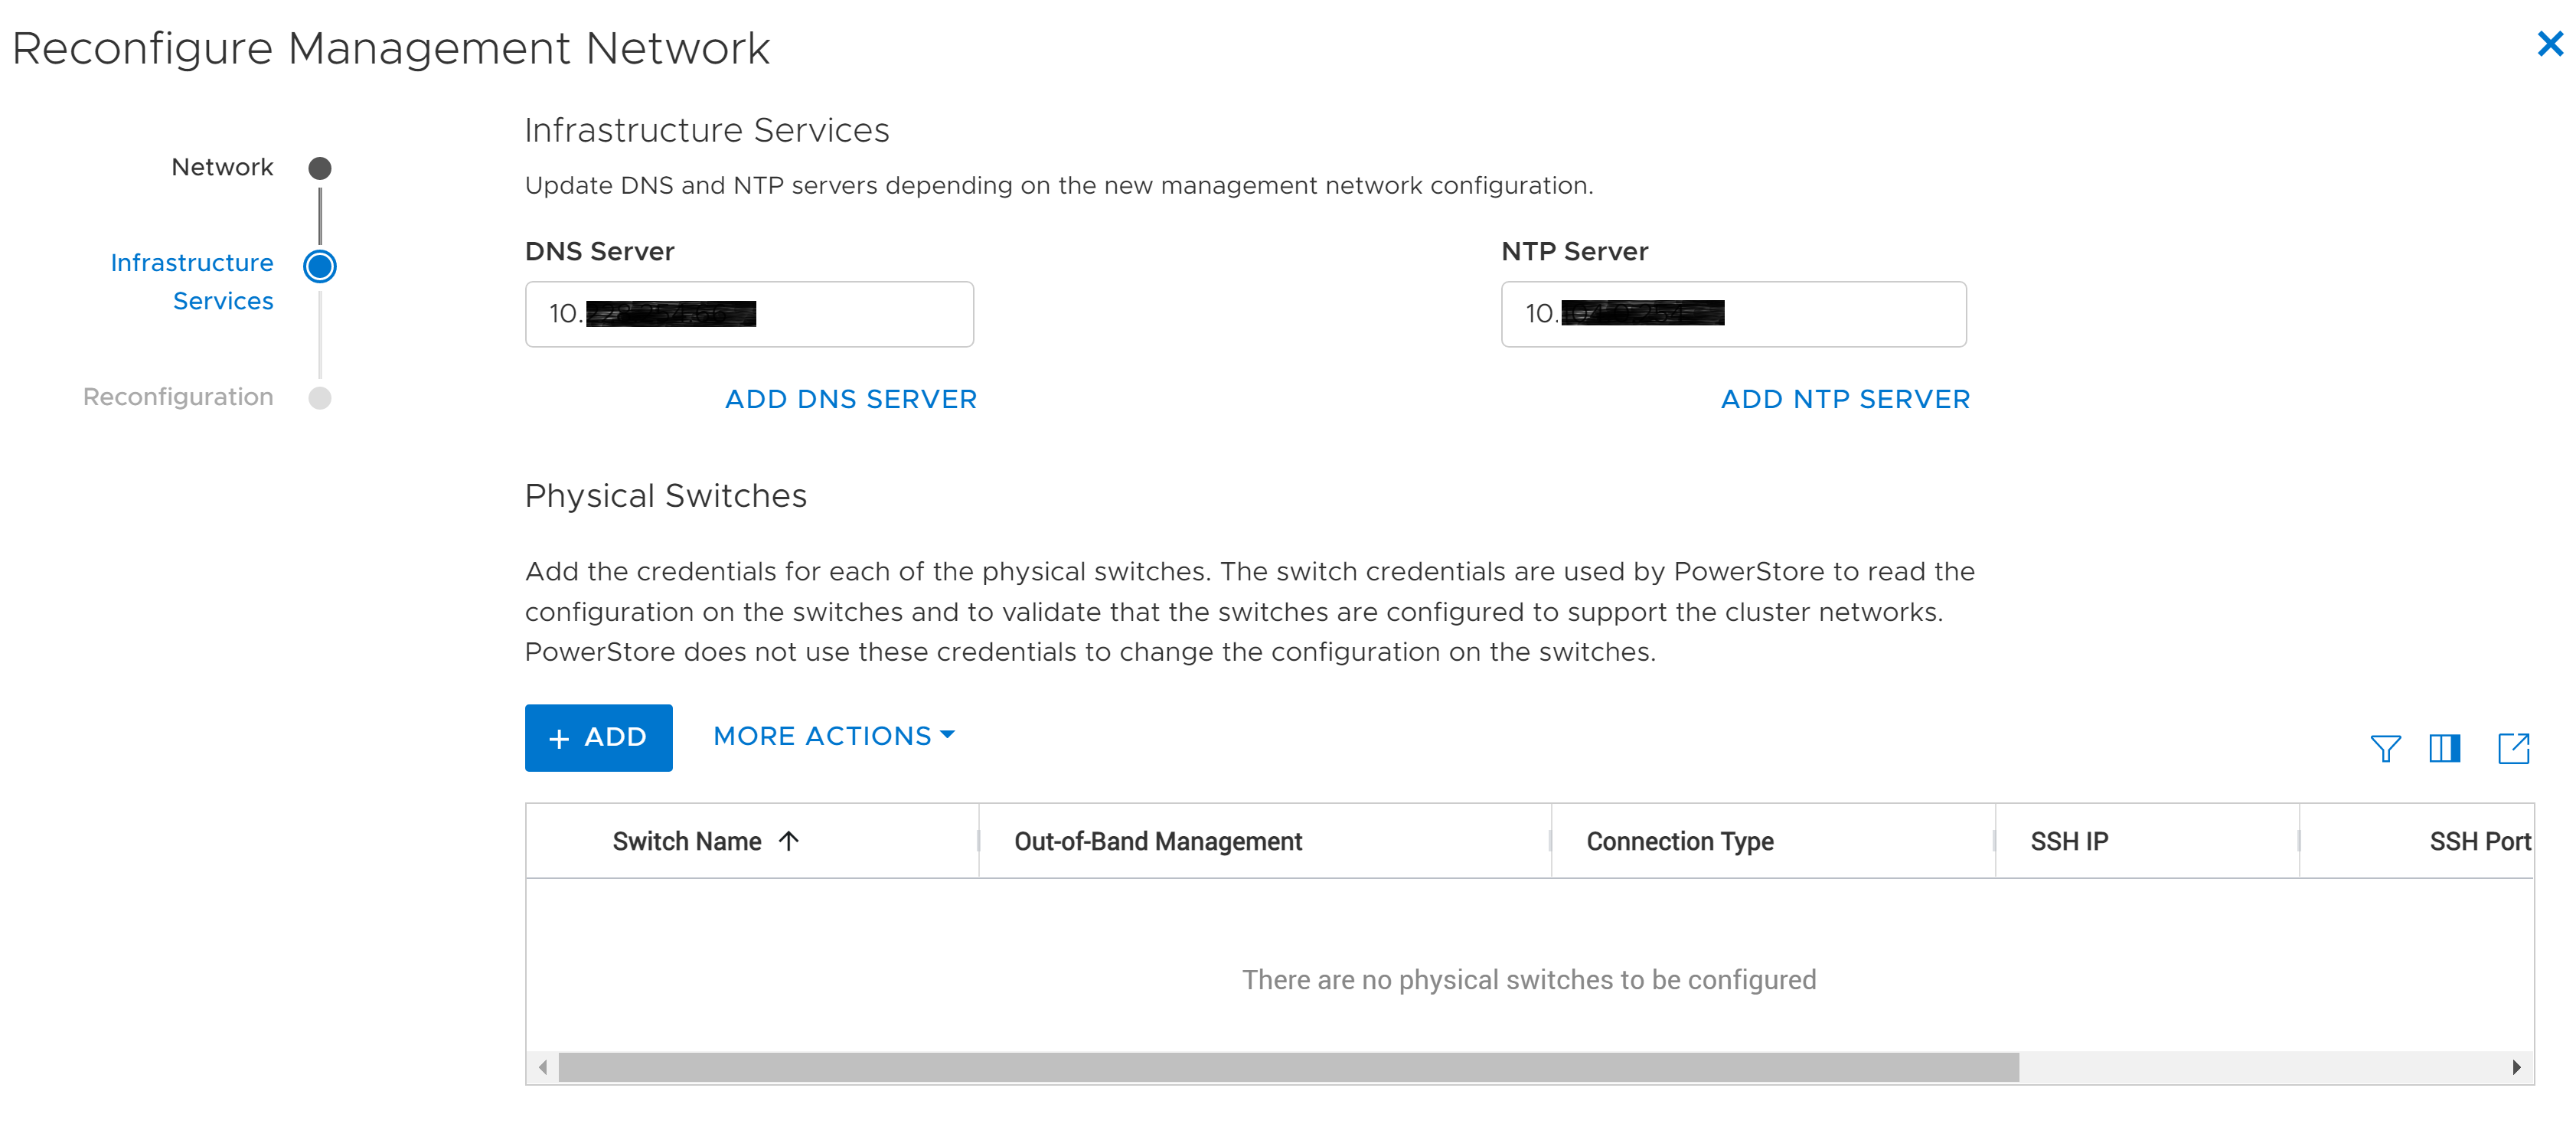The height and width of the screenshot is (1137, 2576).
Task: Click the horizontal scrollbar thumb in table
Action: pyautogui.click(x=1288, y=1067)
